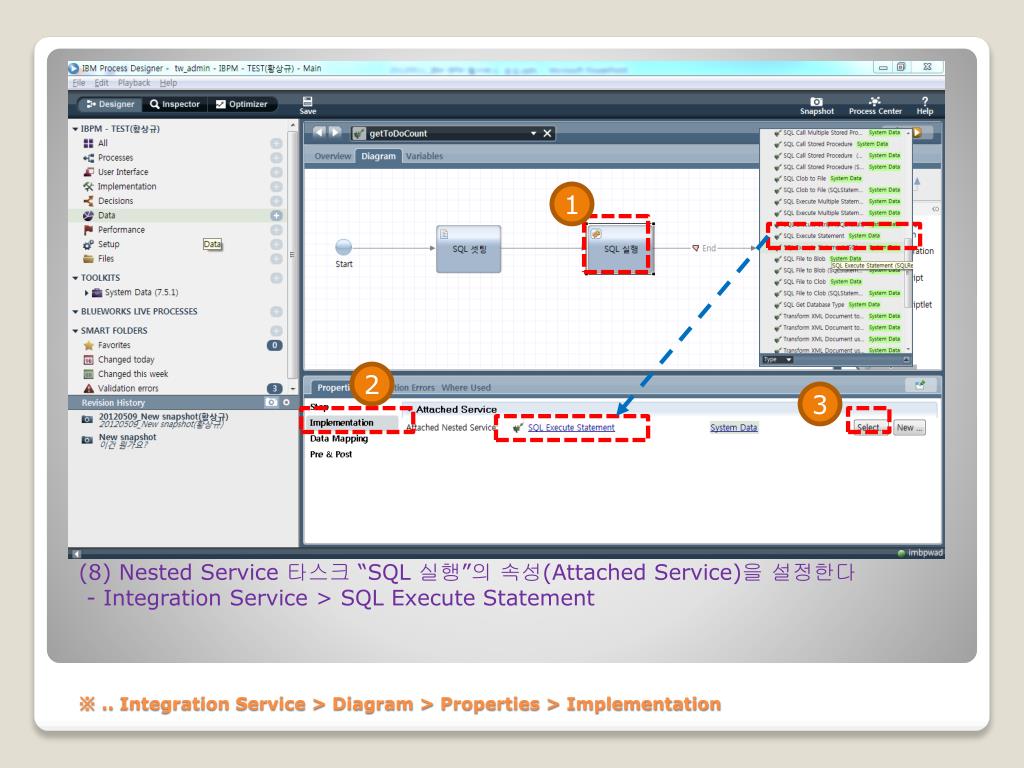Select the Pre & Post properties section
This screenshot has height=768, width=1024.
(331, 454)
